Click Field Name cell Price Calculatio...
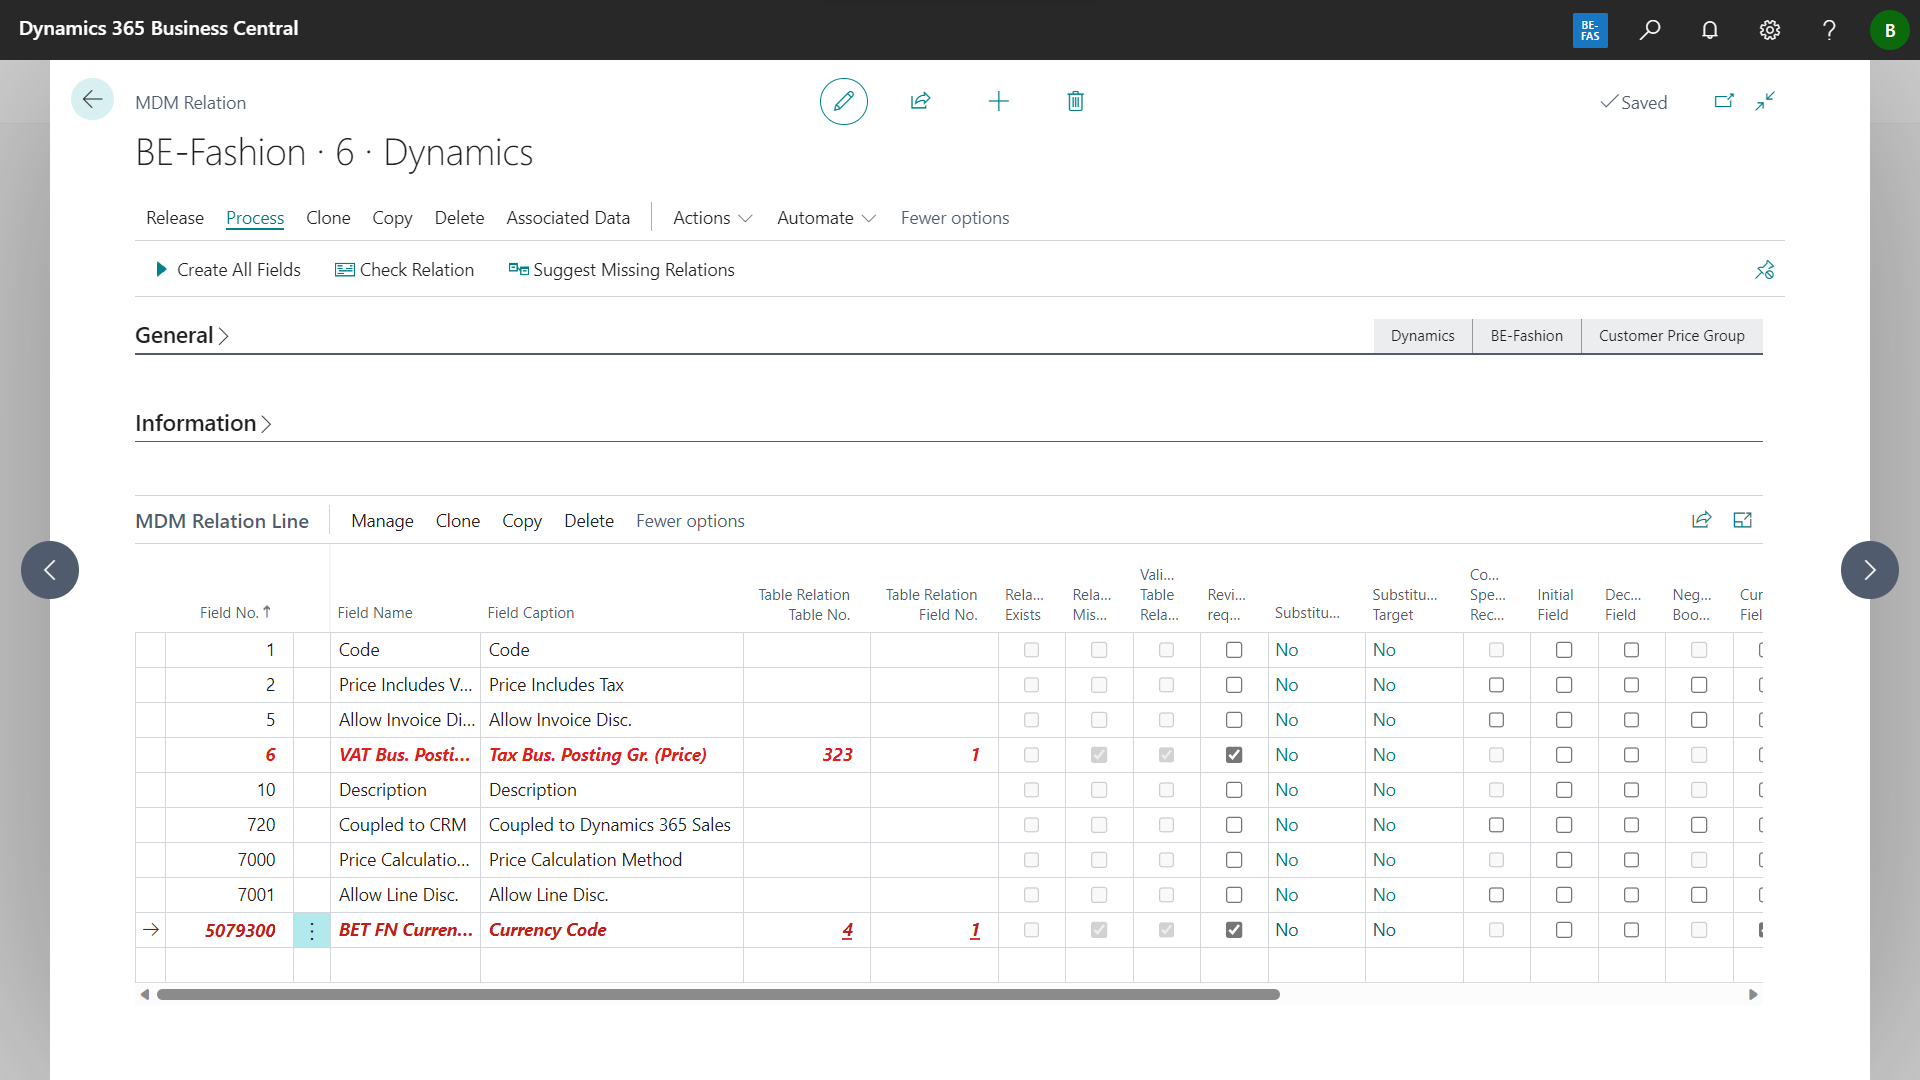 pos(405,860)
